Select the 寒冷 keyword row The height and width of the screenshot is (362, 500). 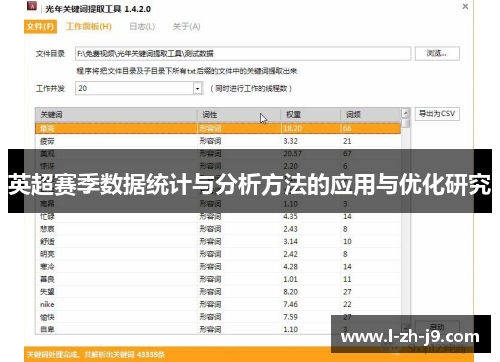tap(218, 267)
